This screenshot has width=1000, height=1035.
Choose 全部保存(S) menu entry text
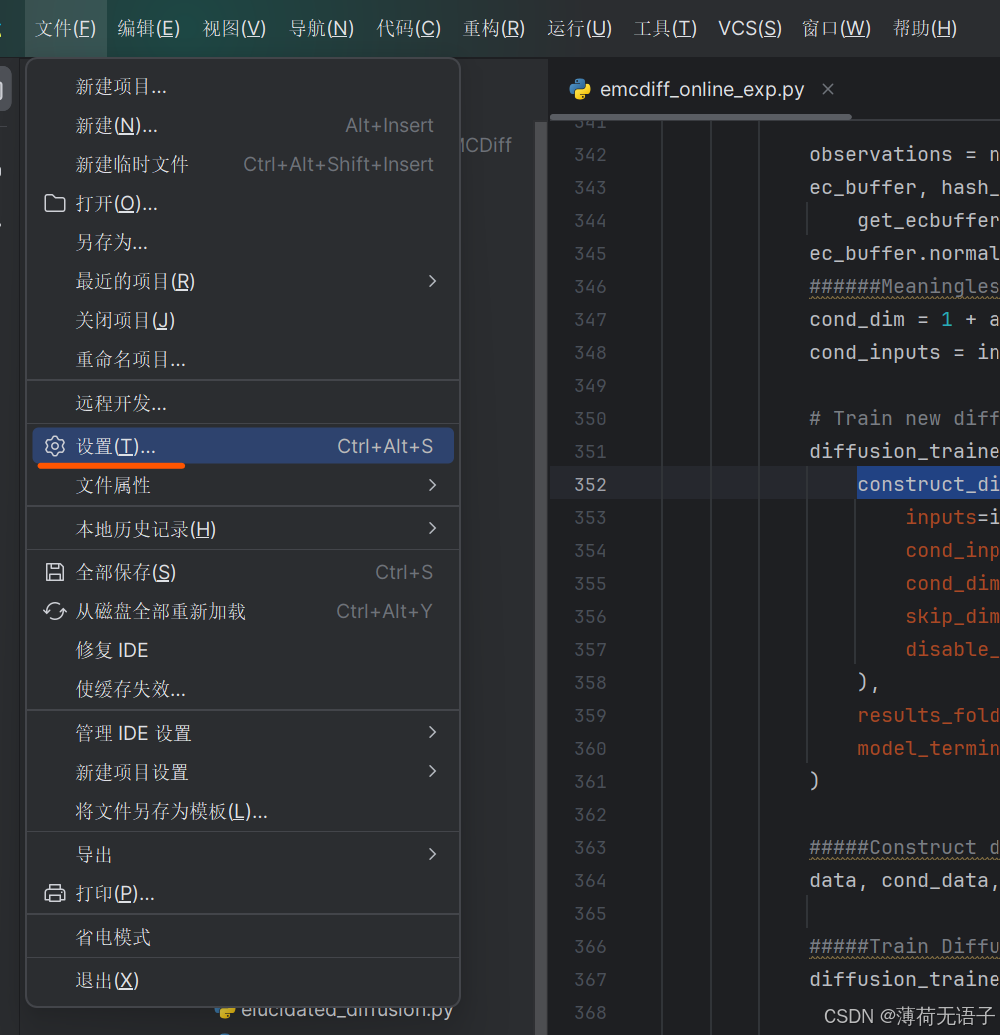[125, 572]
